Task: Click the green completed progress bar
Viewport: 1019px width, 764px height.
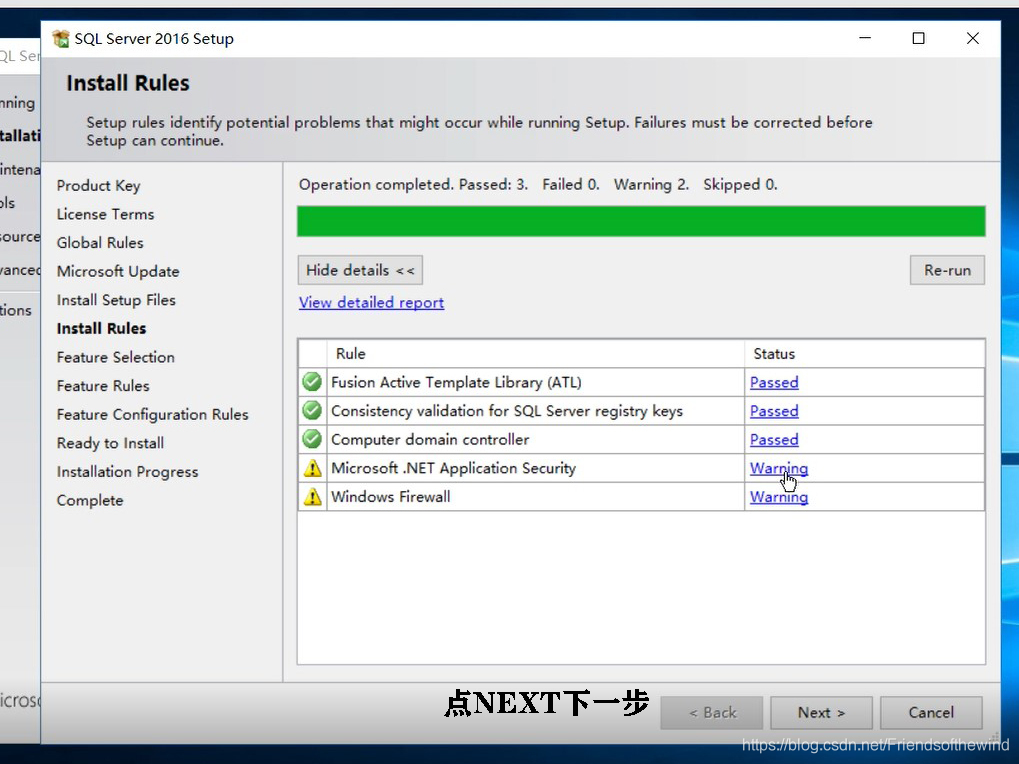Action: pos(641,221)
